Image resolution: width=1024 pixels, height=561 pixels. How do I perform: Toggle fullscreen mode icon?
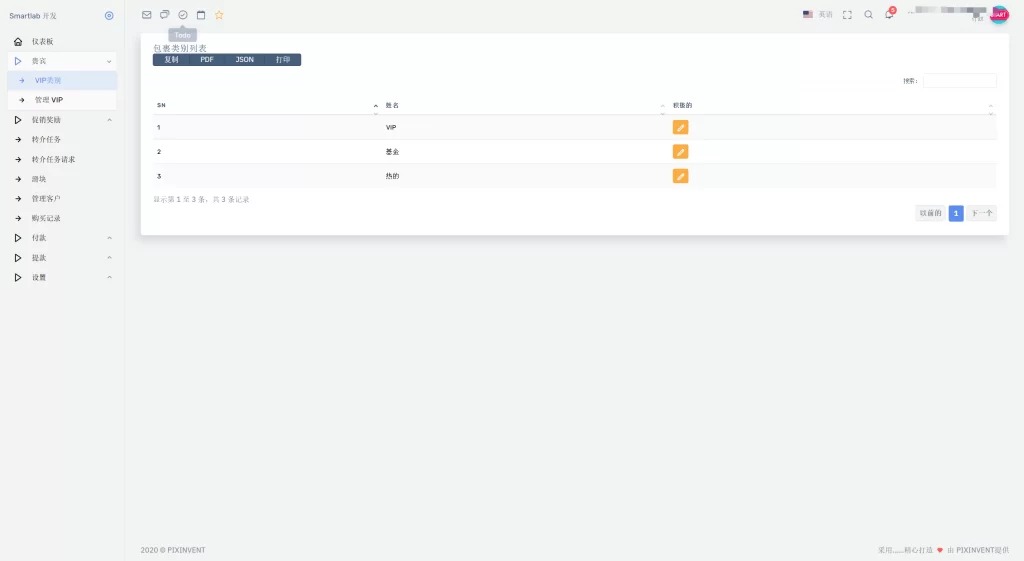(x=847, y=15)
